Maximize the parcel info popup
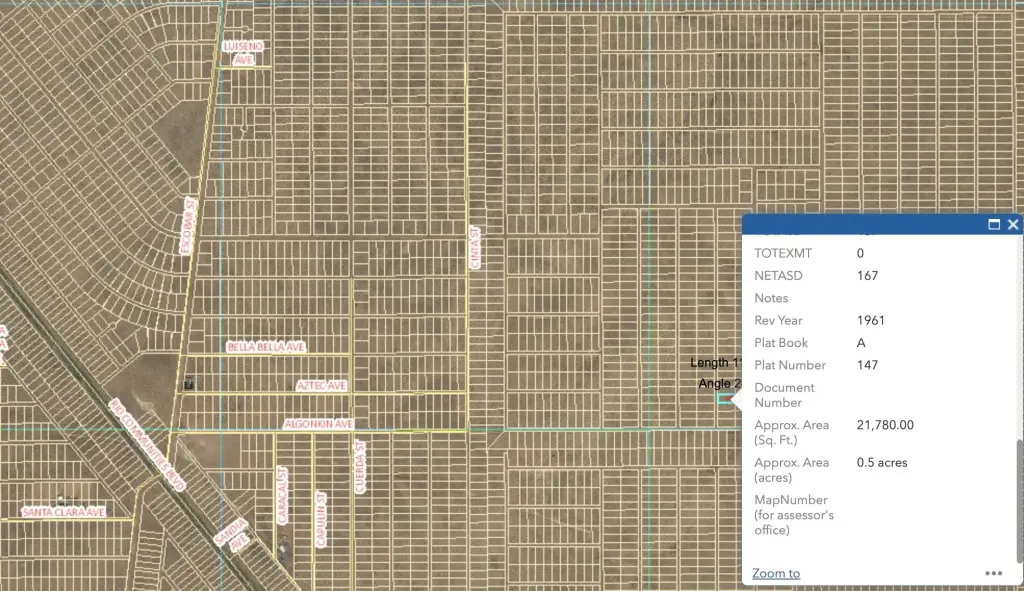The width and height of the screenshot is (1024, 591). tap(994, 225)
